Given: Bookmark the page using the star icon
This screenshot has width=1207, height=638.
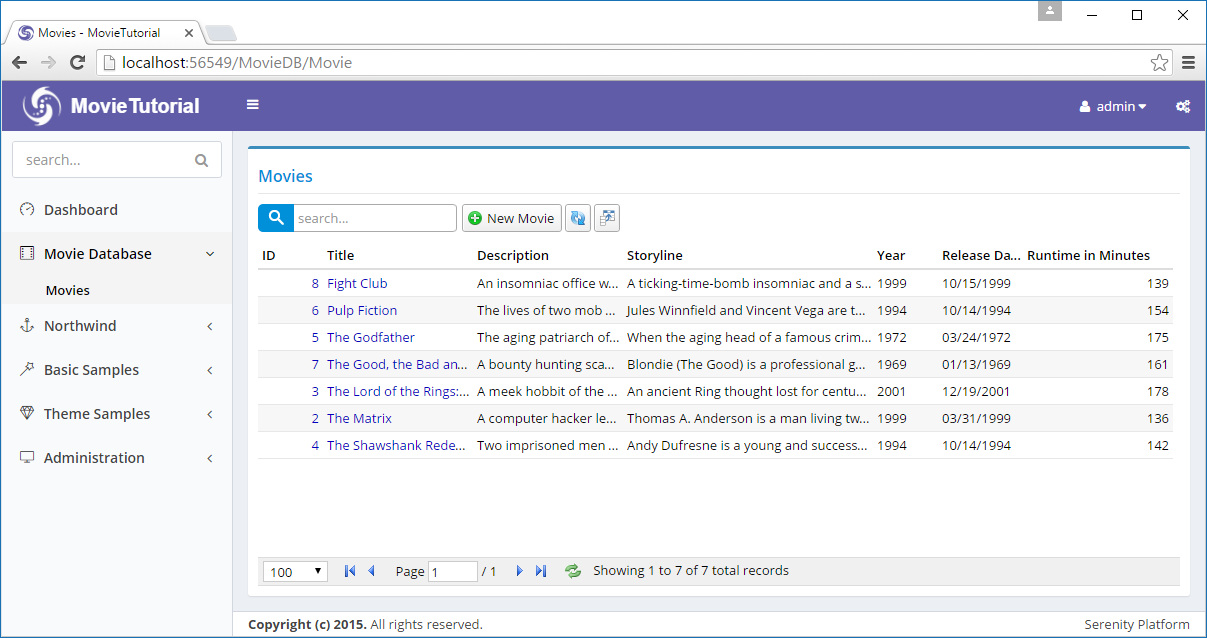Looking at the screenshot, I should coord(1159,63).
